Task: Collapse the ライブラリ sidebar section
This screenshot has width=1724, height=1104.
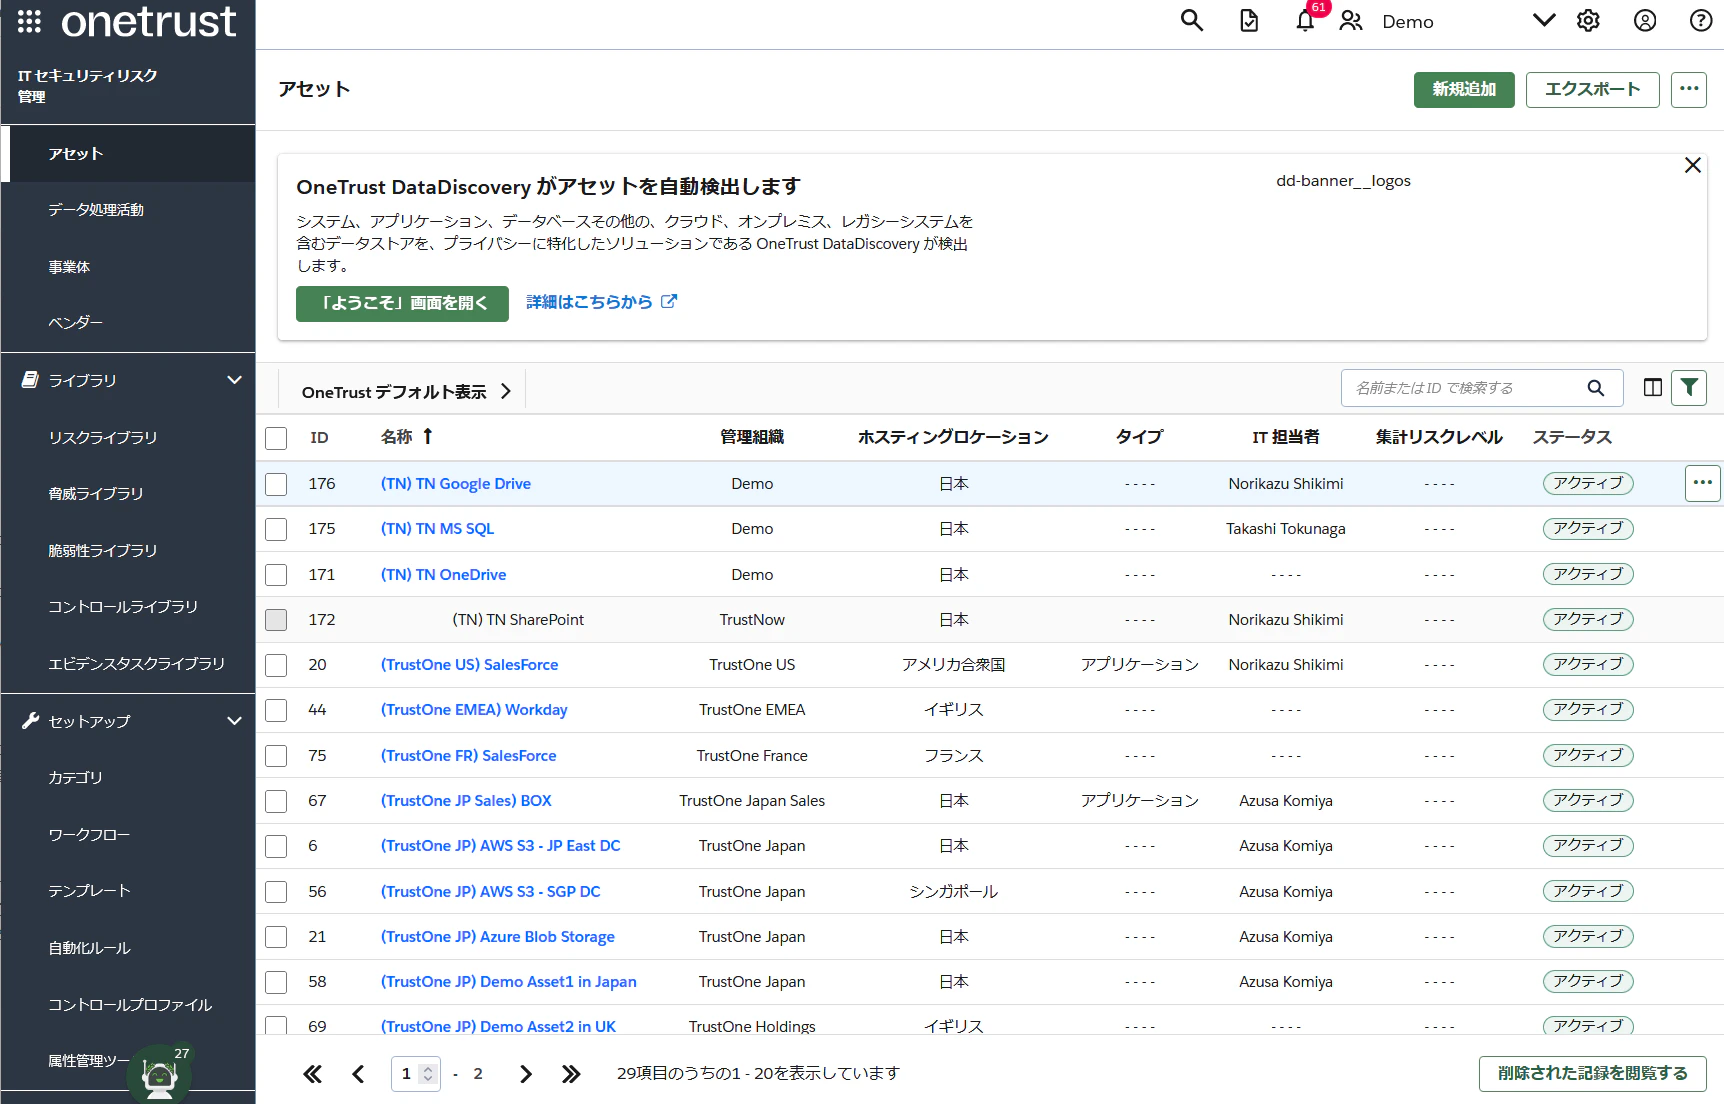Action: tap(234, 380)
